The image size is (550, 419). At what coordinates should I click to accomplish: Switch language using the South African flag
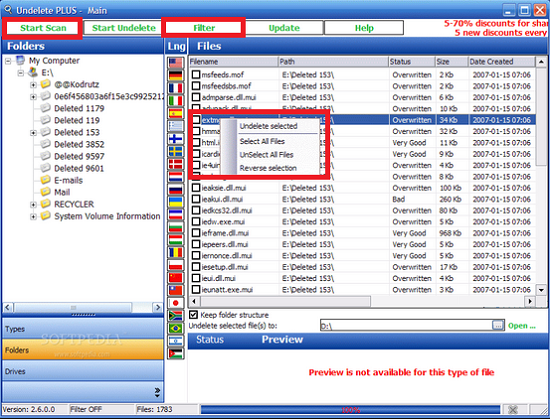click(x=175, y=316)
